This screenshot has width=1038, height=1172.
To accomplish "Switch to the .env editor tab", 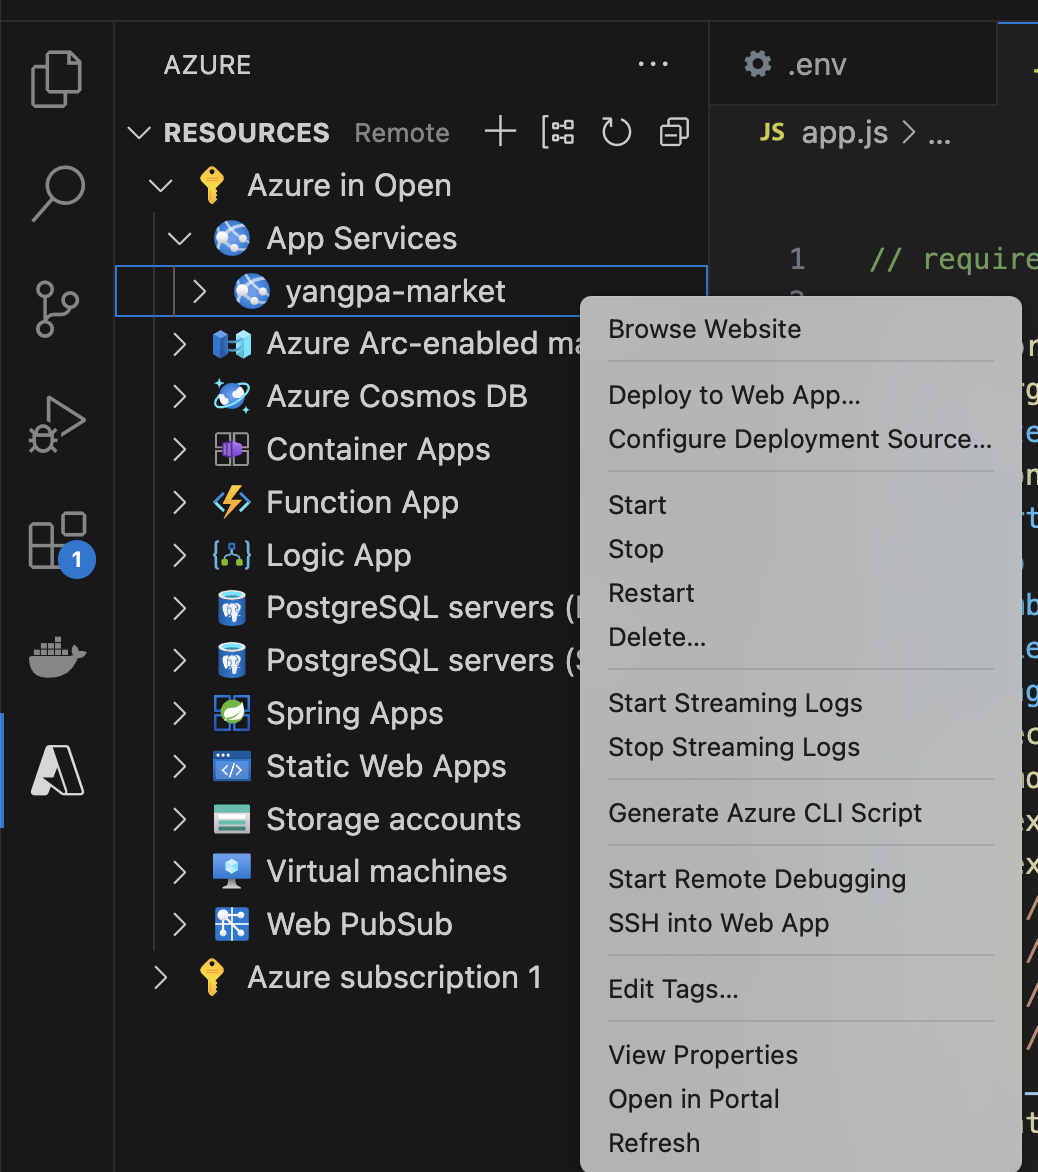I will click(853, 64).
